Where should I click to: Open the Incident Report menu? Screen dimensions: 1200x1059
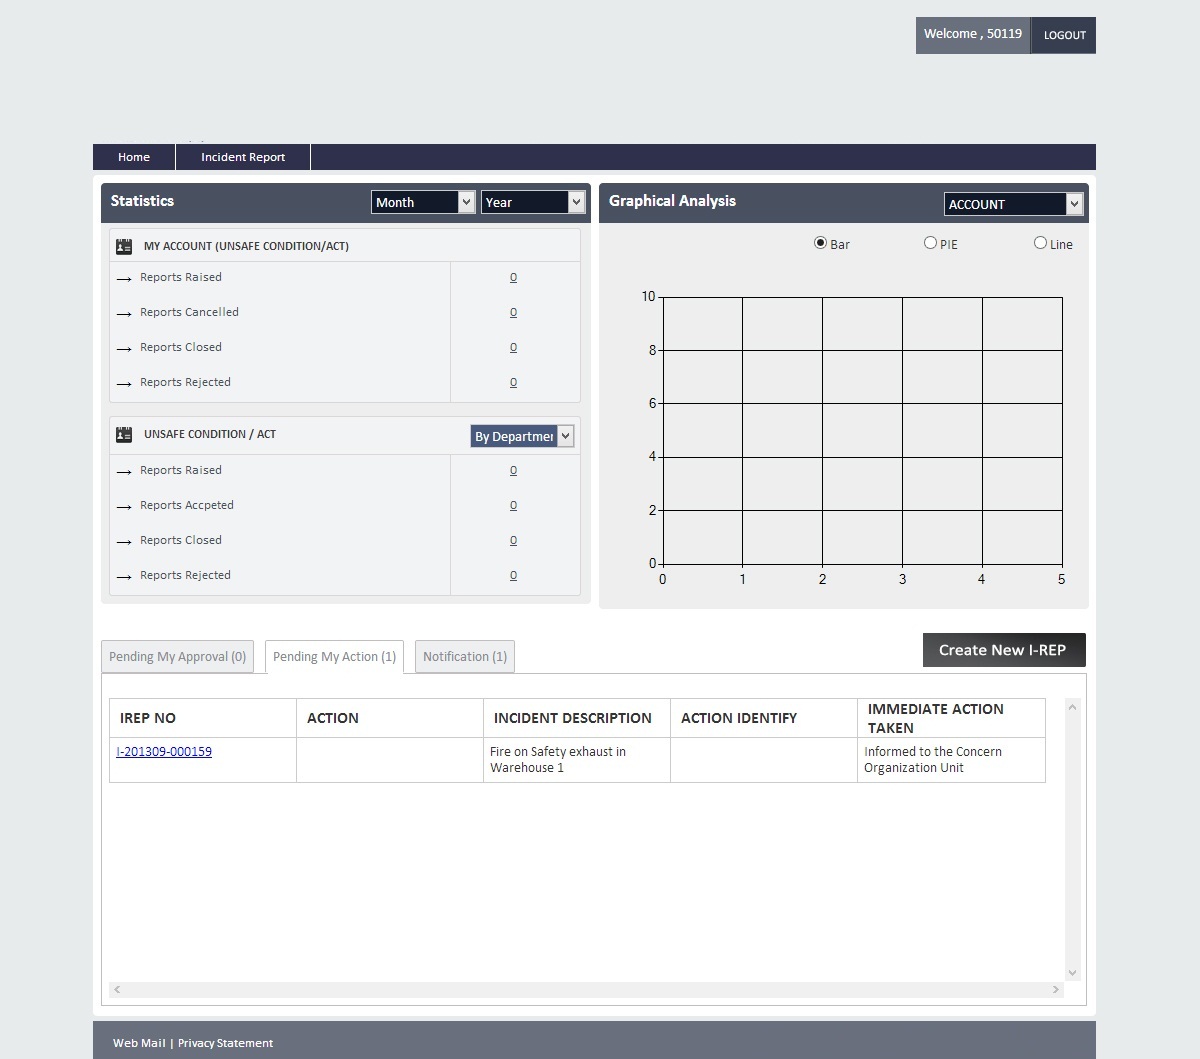[243, 157]
